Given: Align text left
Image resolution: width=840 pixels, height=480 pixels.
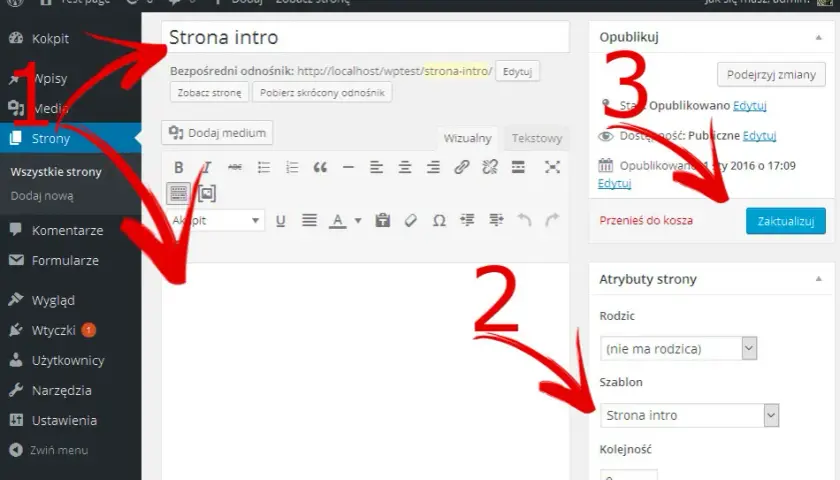Looking at the screenshot, I should 377,167.
